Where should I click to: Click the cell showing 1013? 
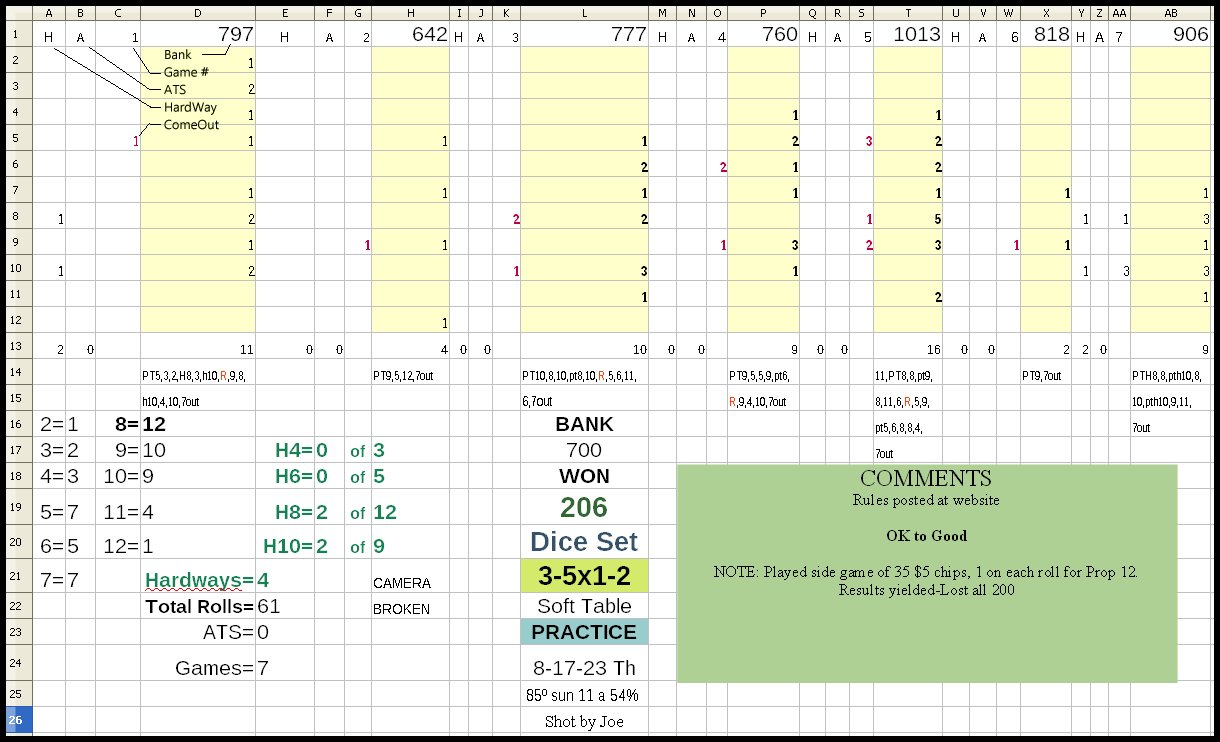click(908, 34)
